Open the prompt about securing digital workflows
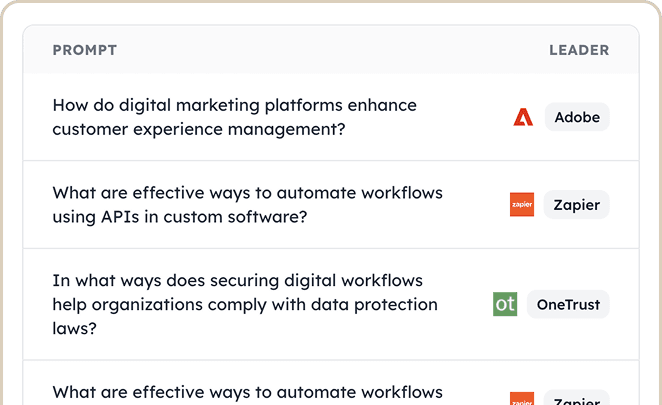 [245, 303]
